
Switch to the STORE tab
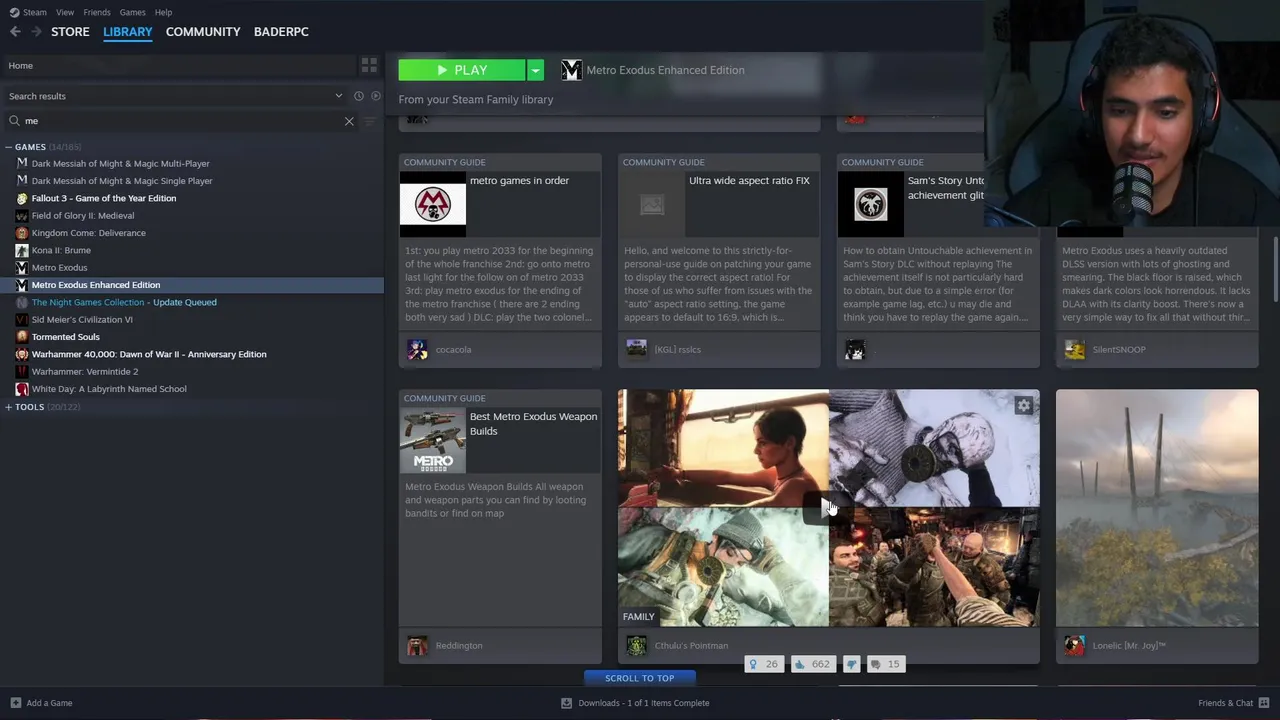pyautogui.click(x=70, y=32)
